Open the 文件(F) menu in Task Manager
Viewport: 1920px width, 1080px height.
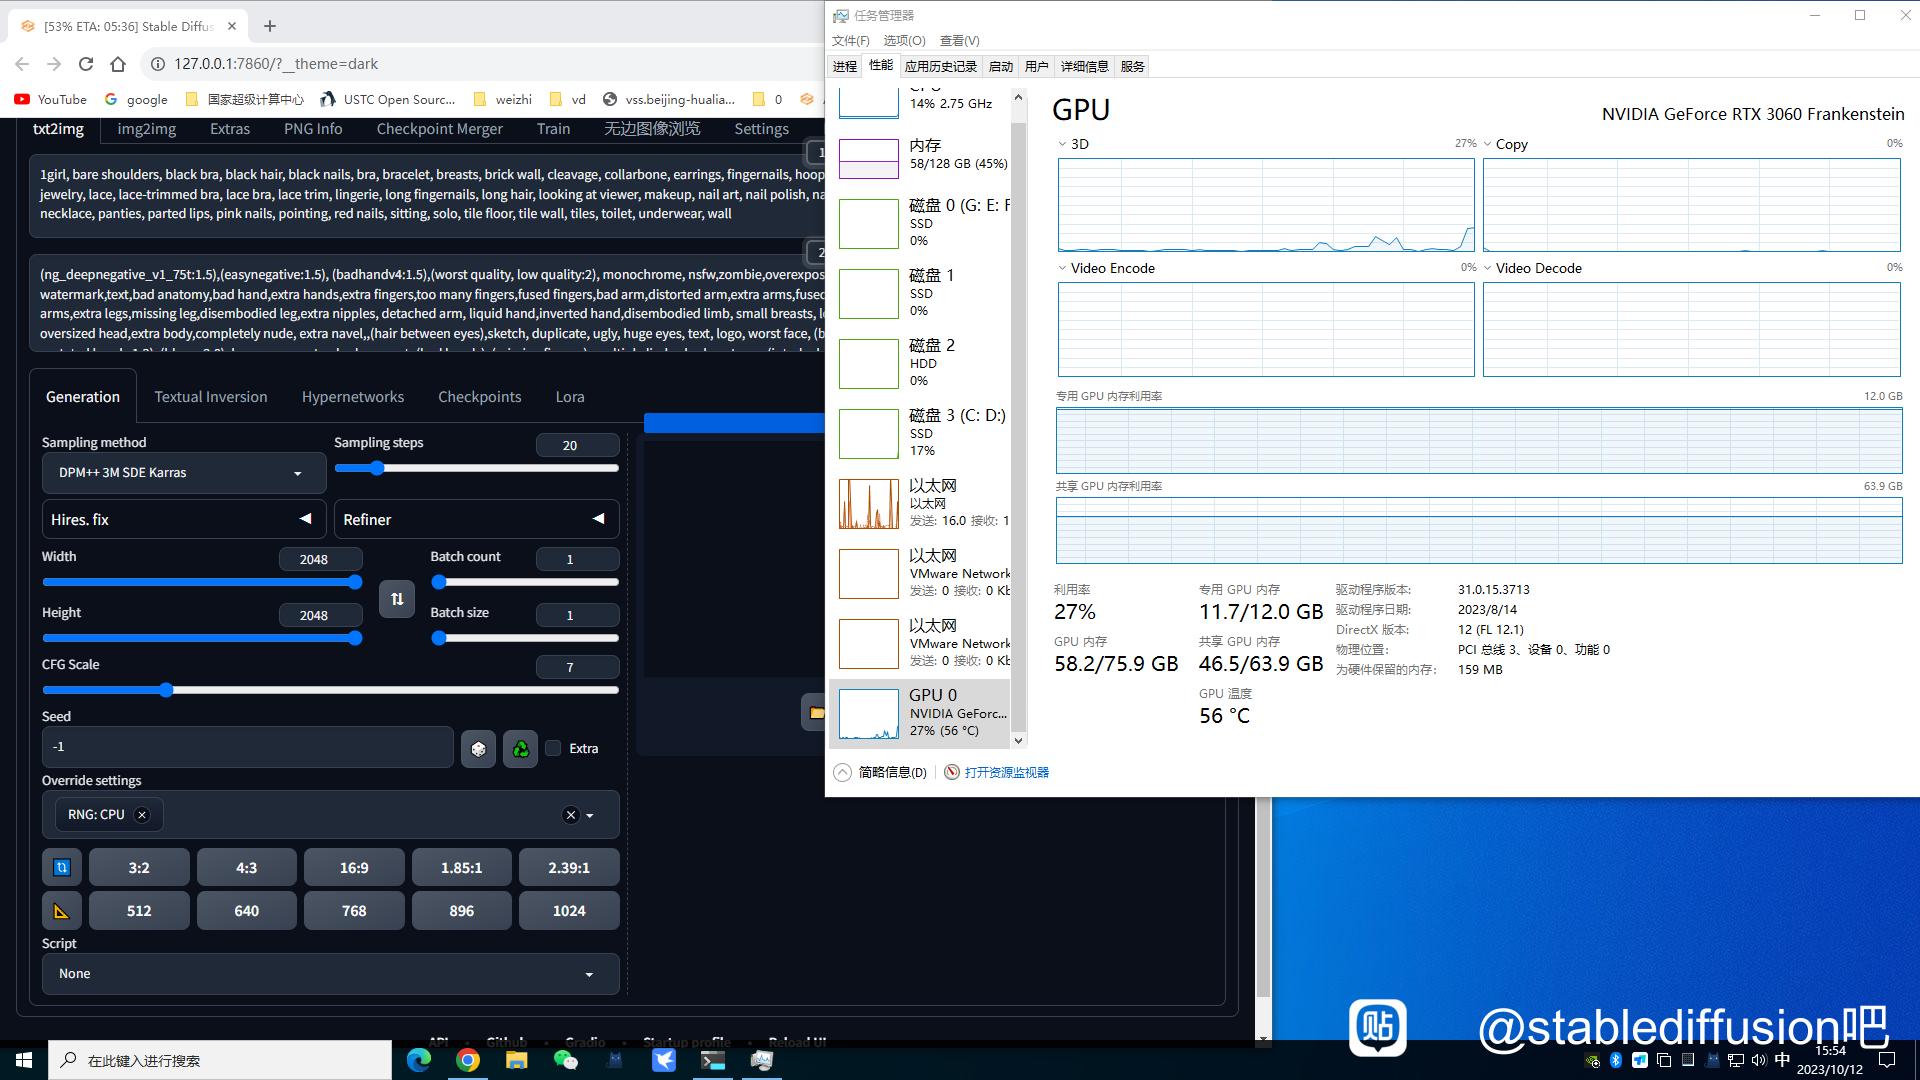pos(851,40)
